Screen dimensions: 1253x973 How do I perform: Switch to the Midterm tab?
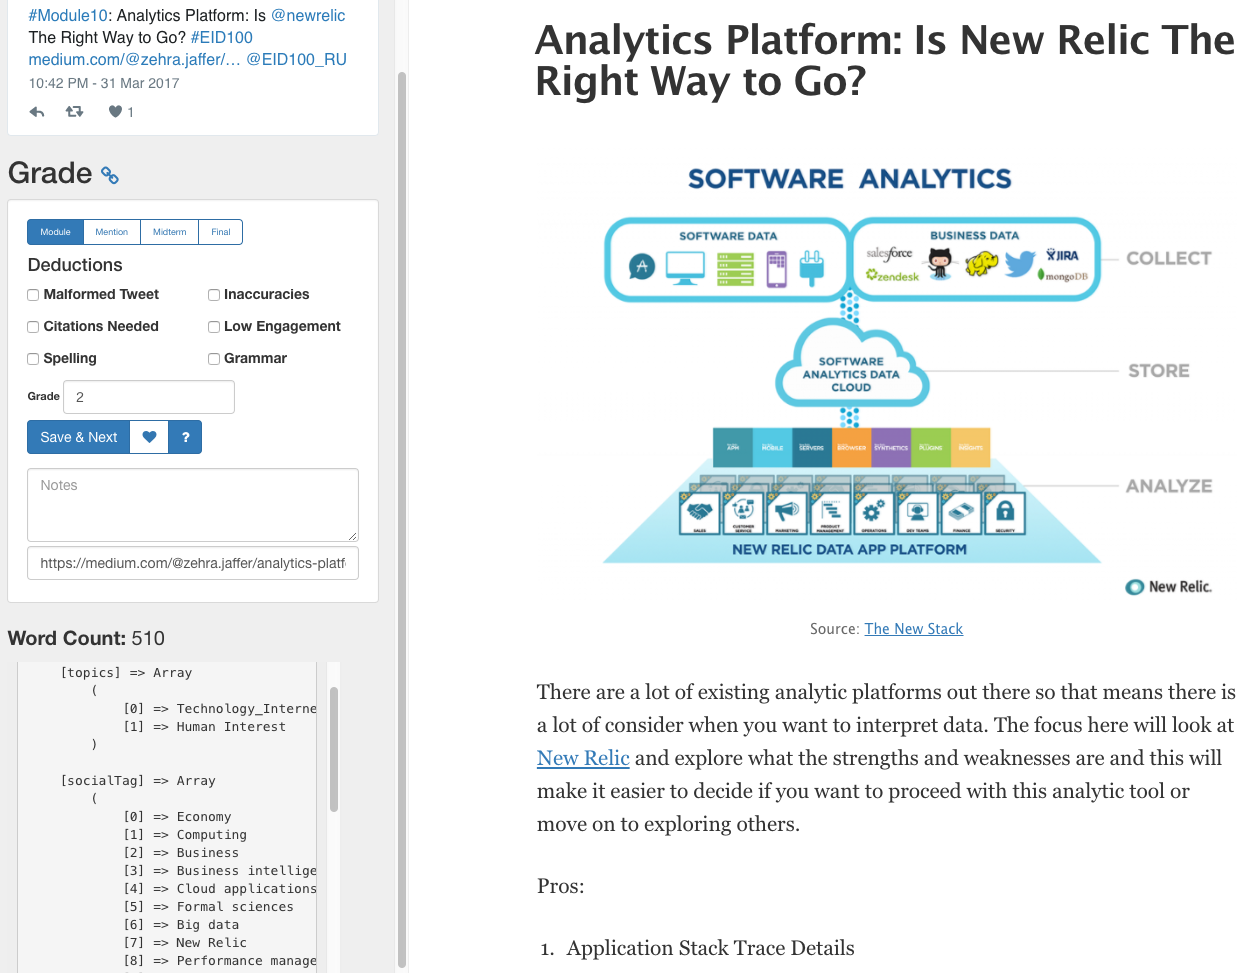(x=170, y=232)
